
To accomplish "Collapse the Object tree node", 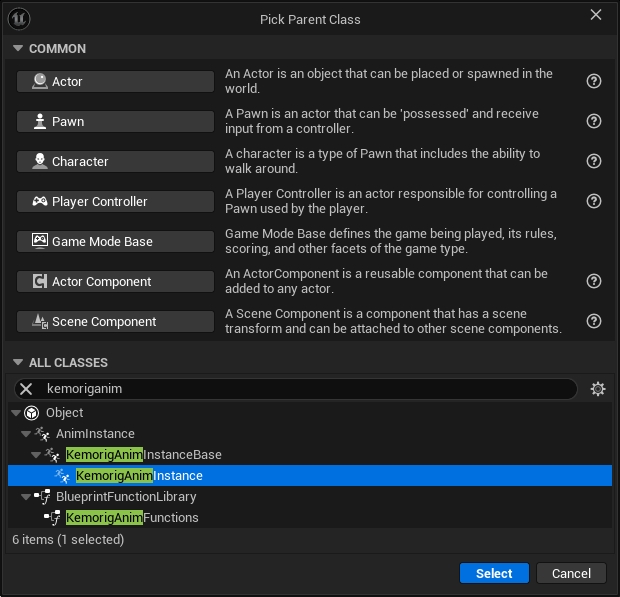I will [15, 413].
